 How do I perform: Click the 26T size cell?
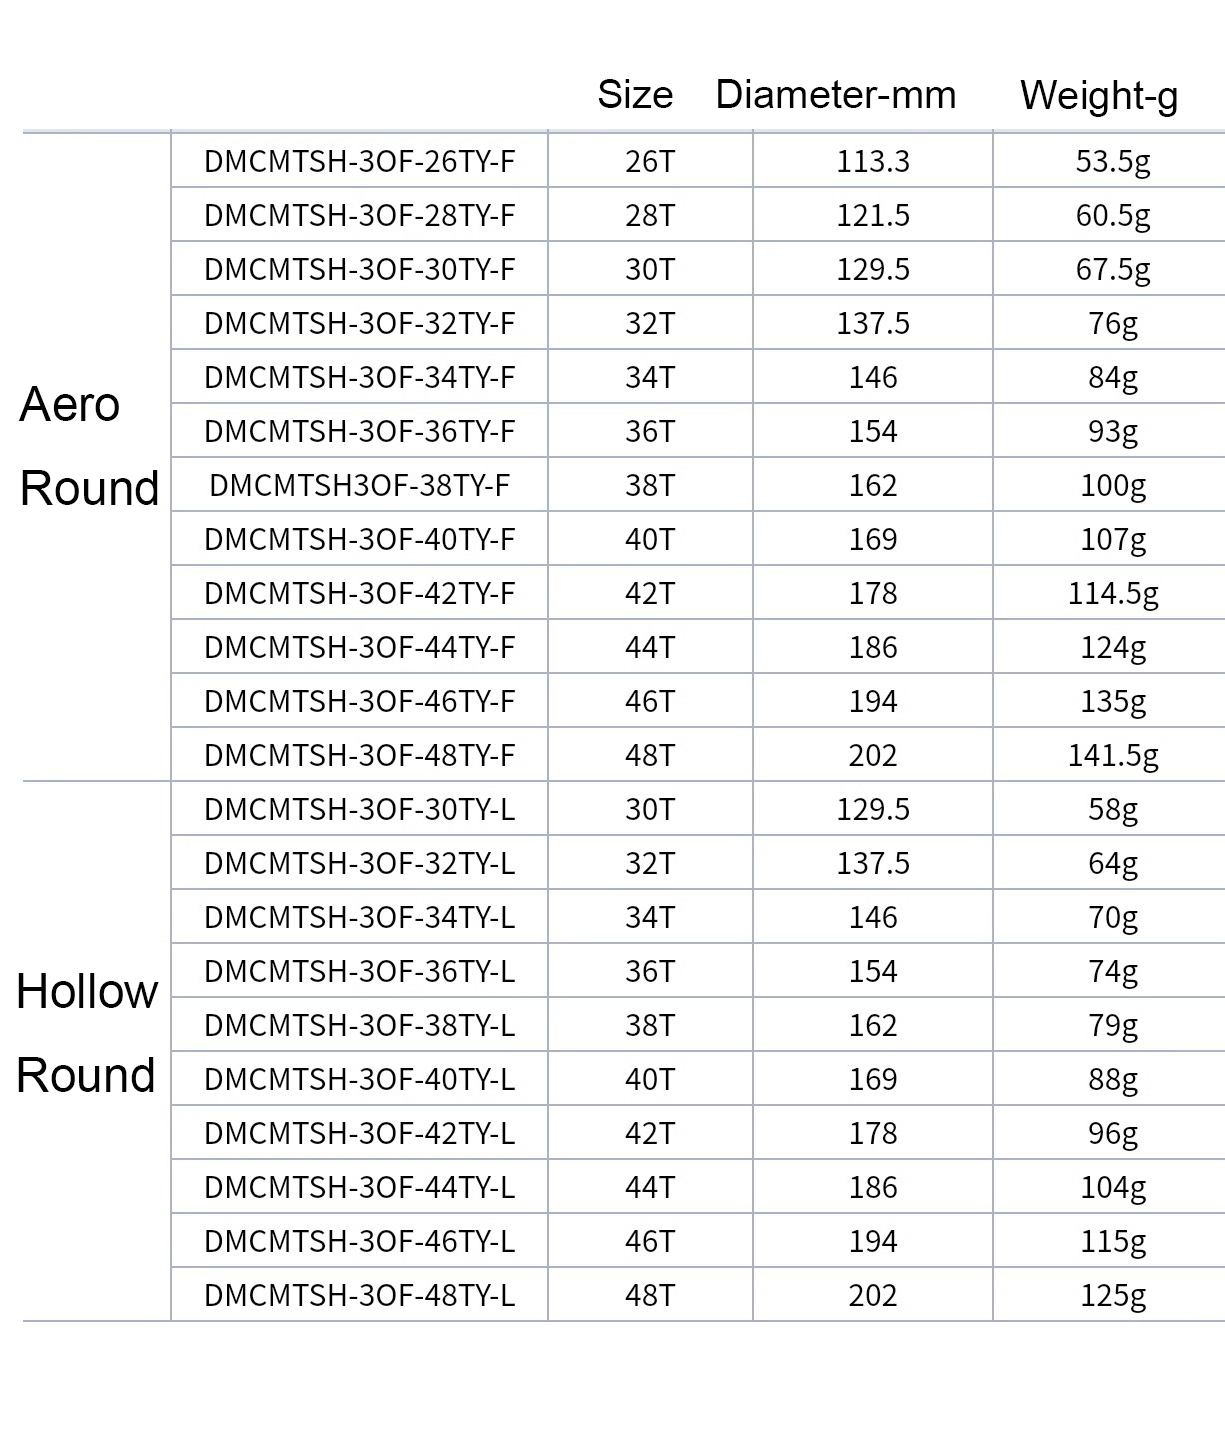click(x=650, y=161)
